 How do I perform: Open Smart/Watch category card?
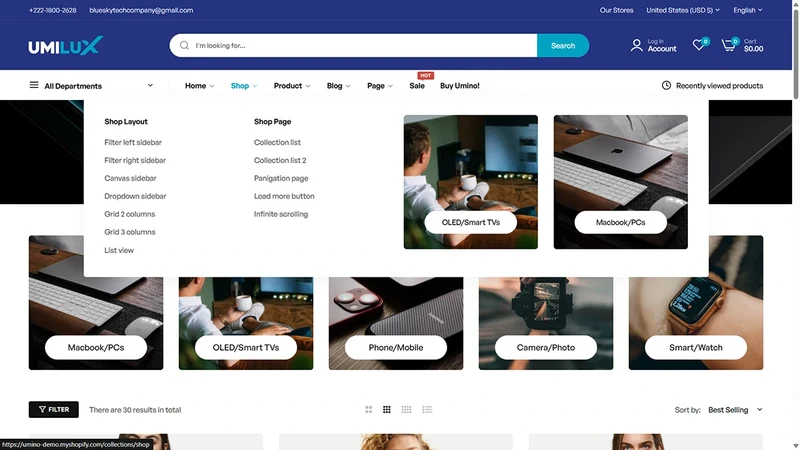click(x=696, y=347)
